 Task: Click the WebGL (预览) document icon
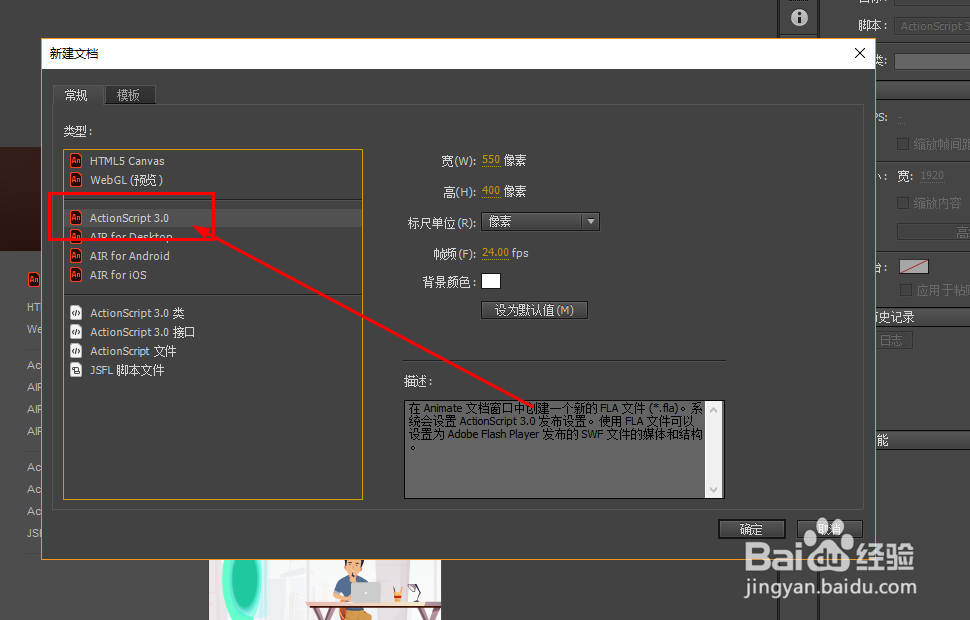pyautogui.click(x=76, y=180)
